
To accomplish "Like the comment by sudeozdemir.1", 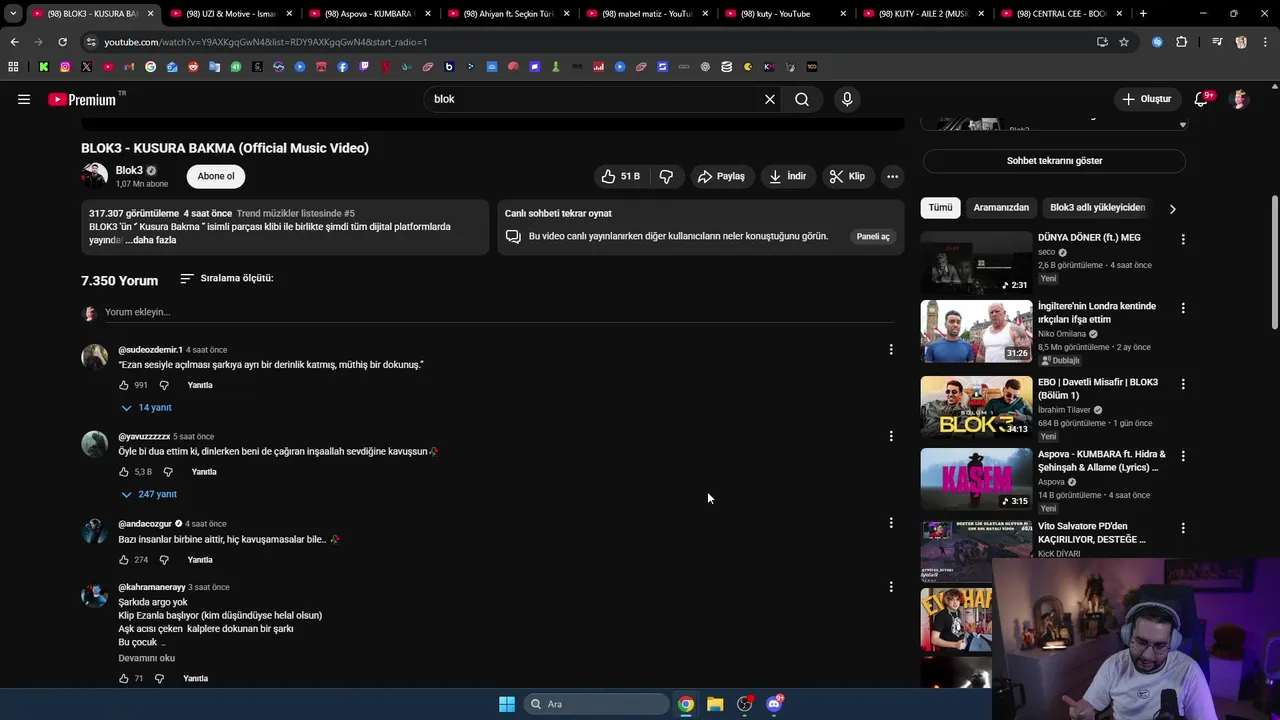I will tap(124, 385).
